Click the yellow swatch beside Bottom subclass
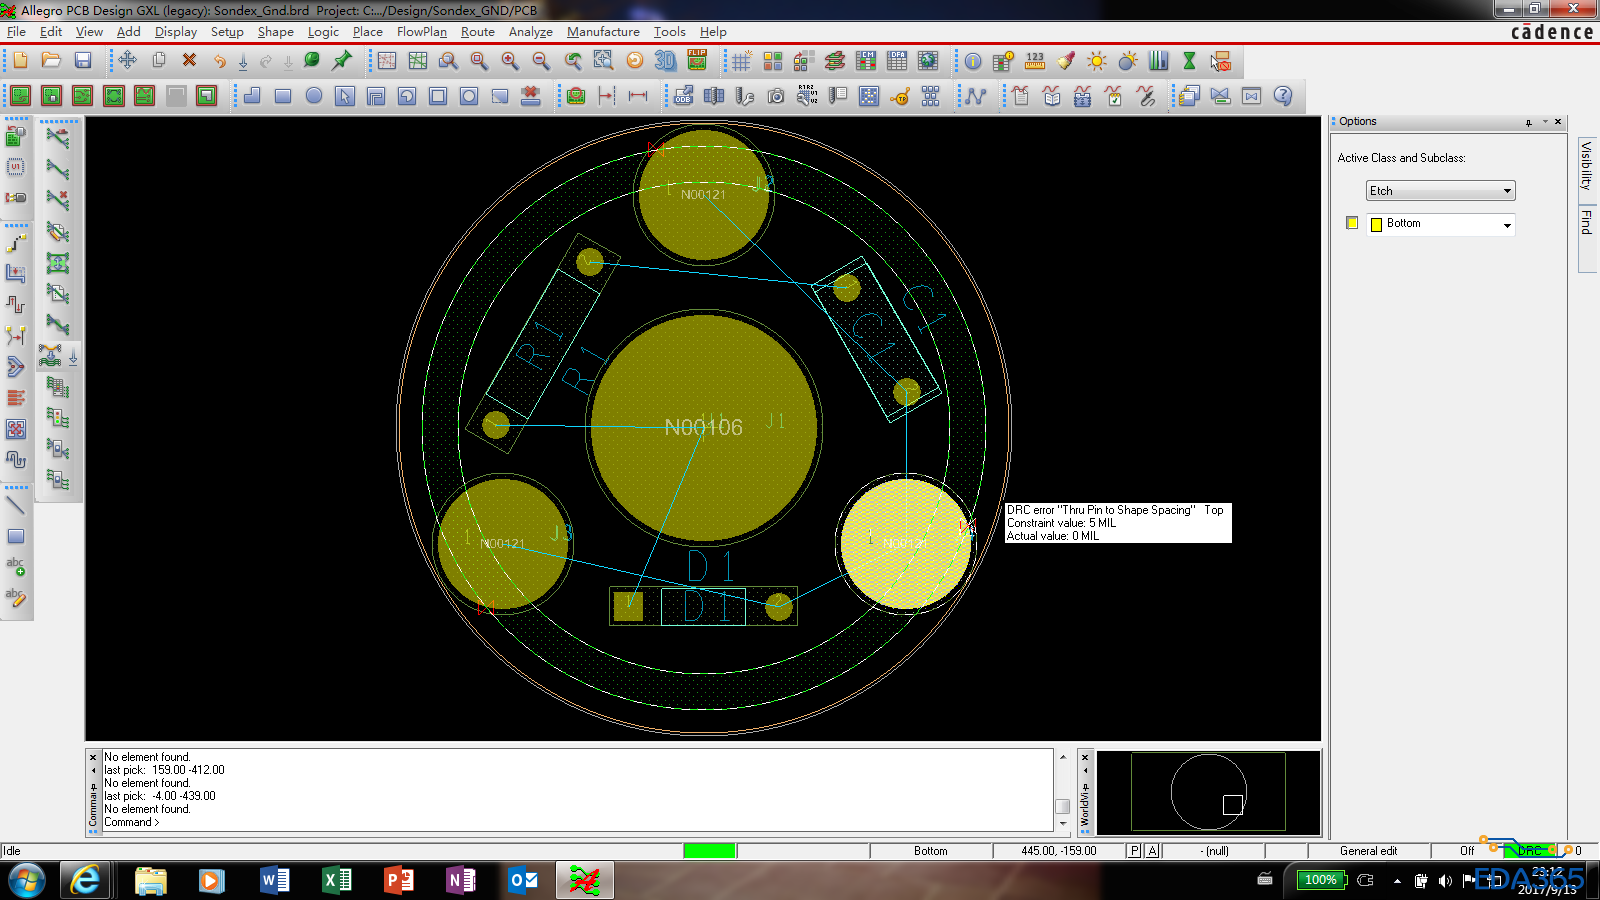Image resolution: width=1600 pixels, height=900 pixels. coord(1352,223)
